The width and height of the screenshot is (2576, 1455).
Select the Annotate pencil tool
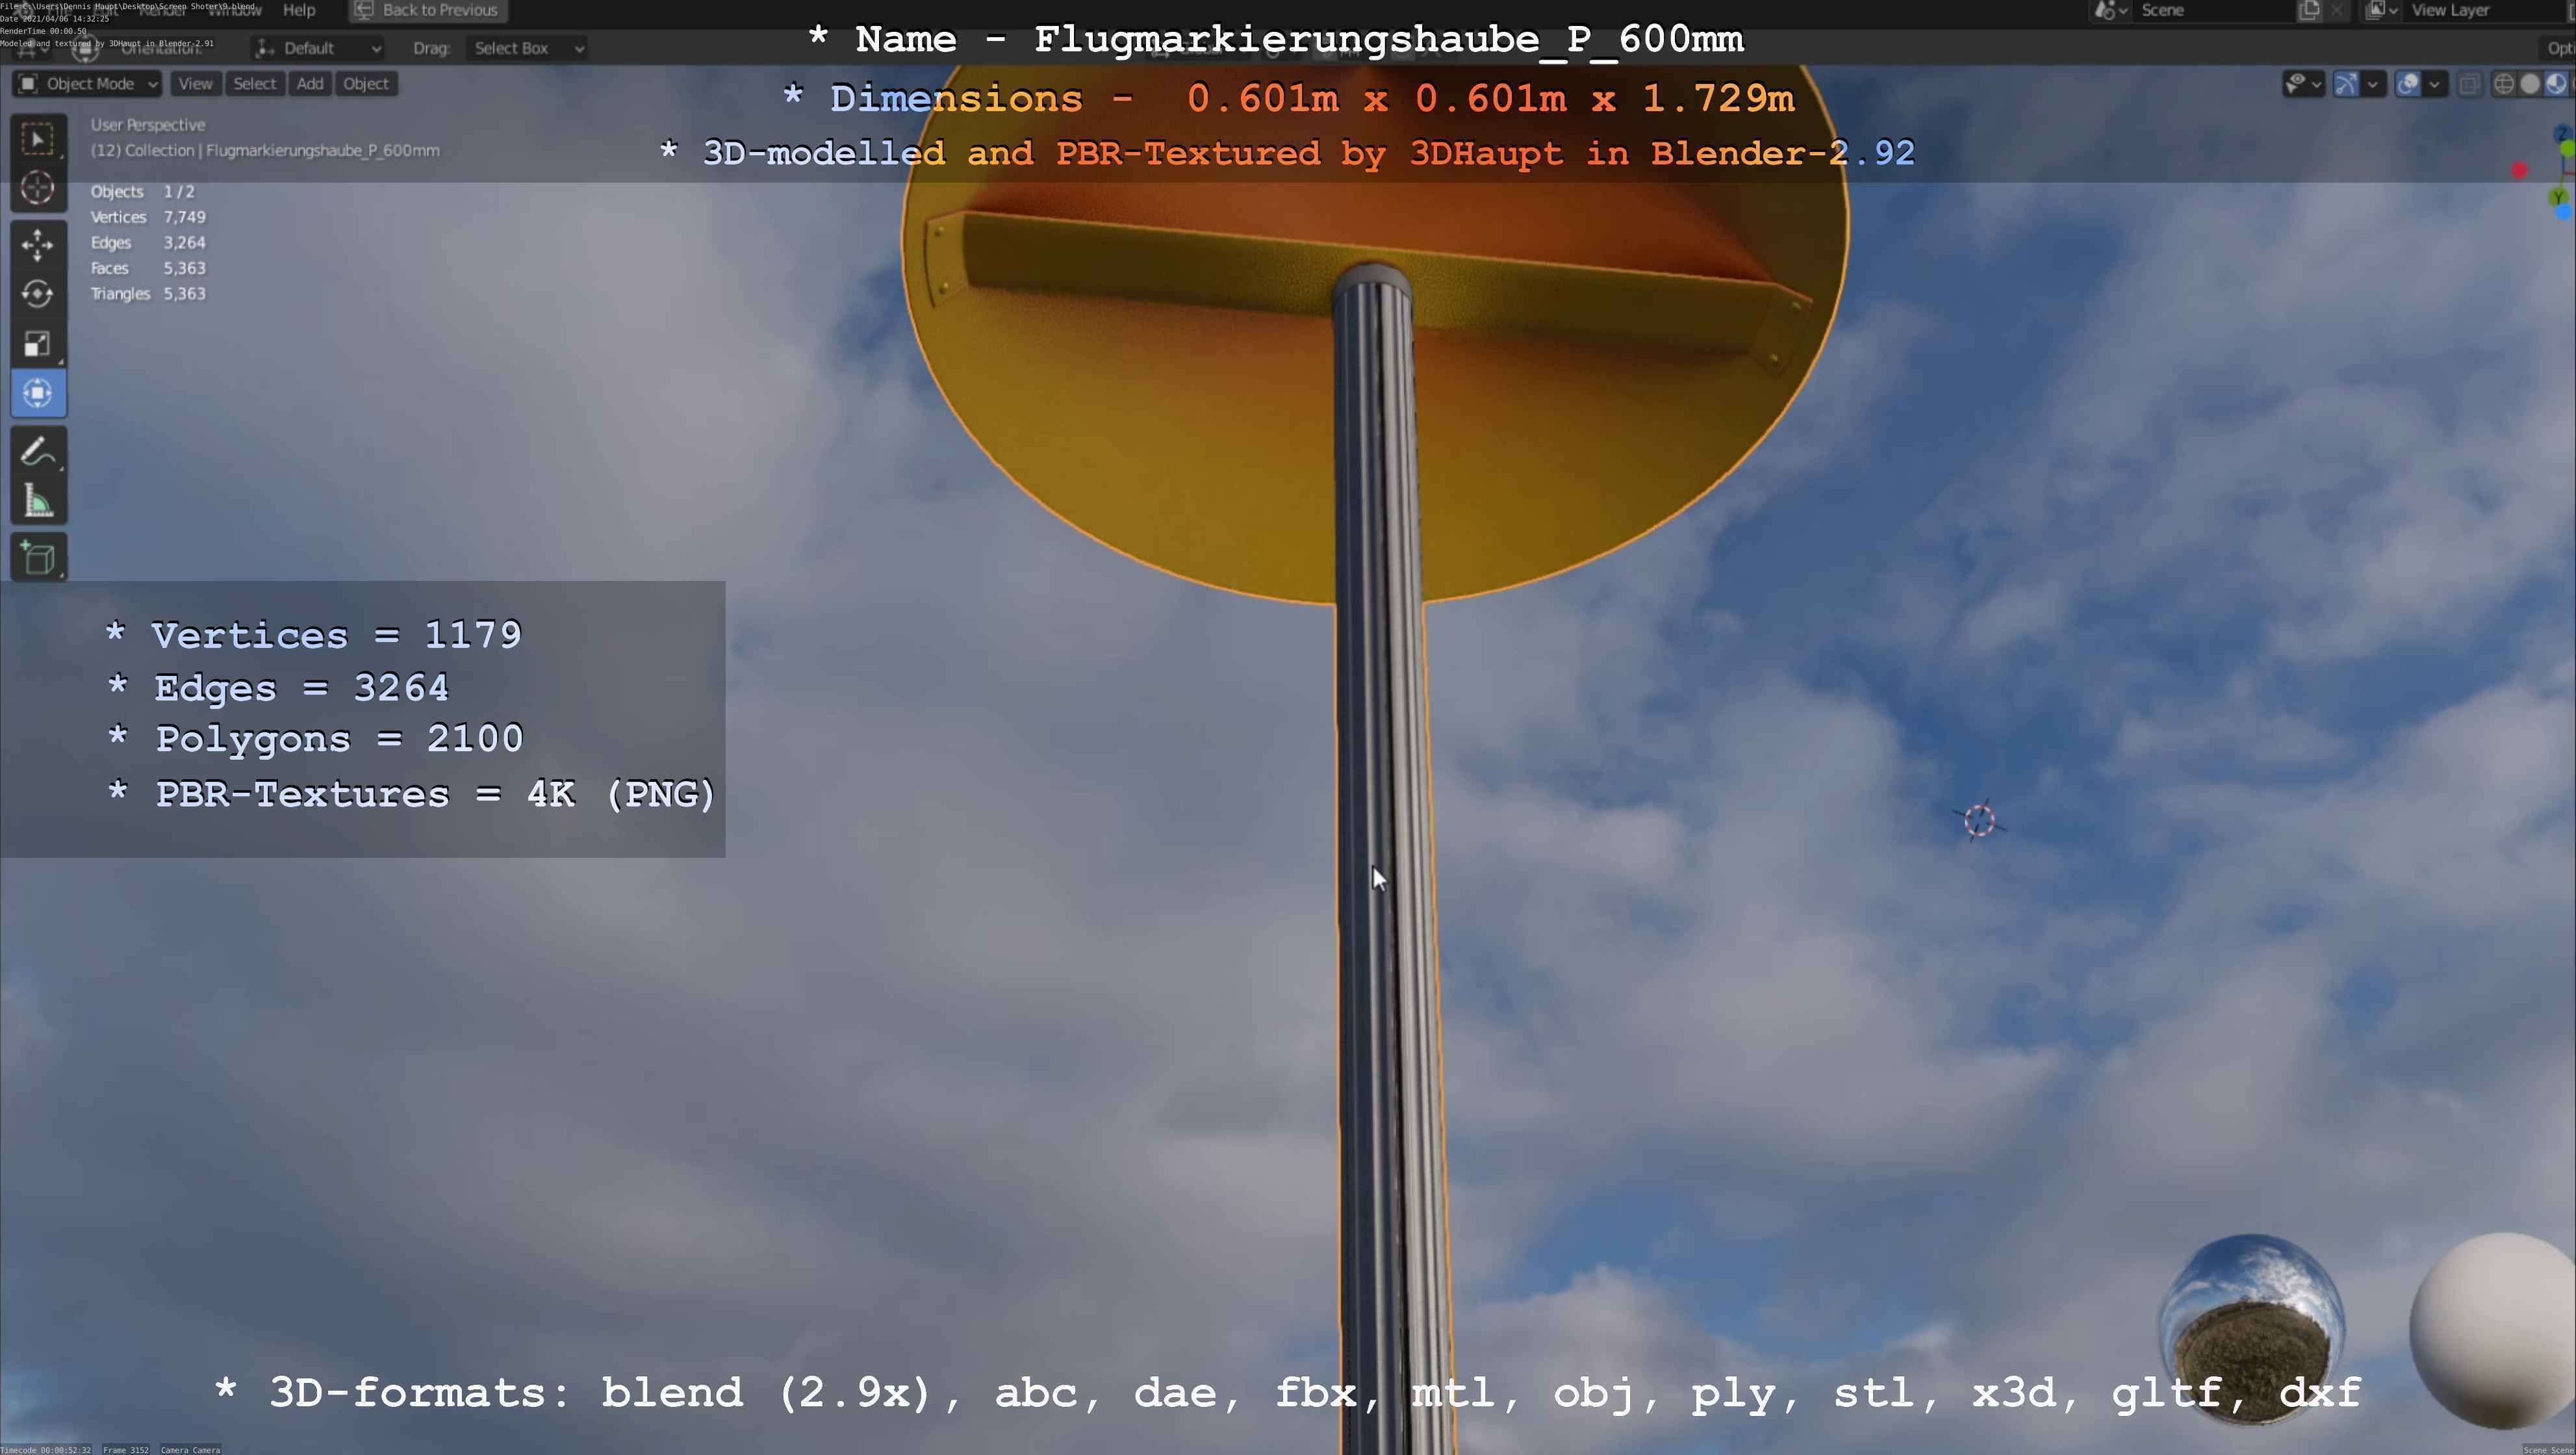pyautogui.click(x=38, y=452)
